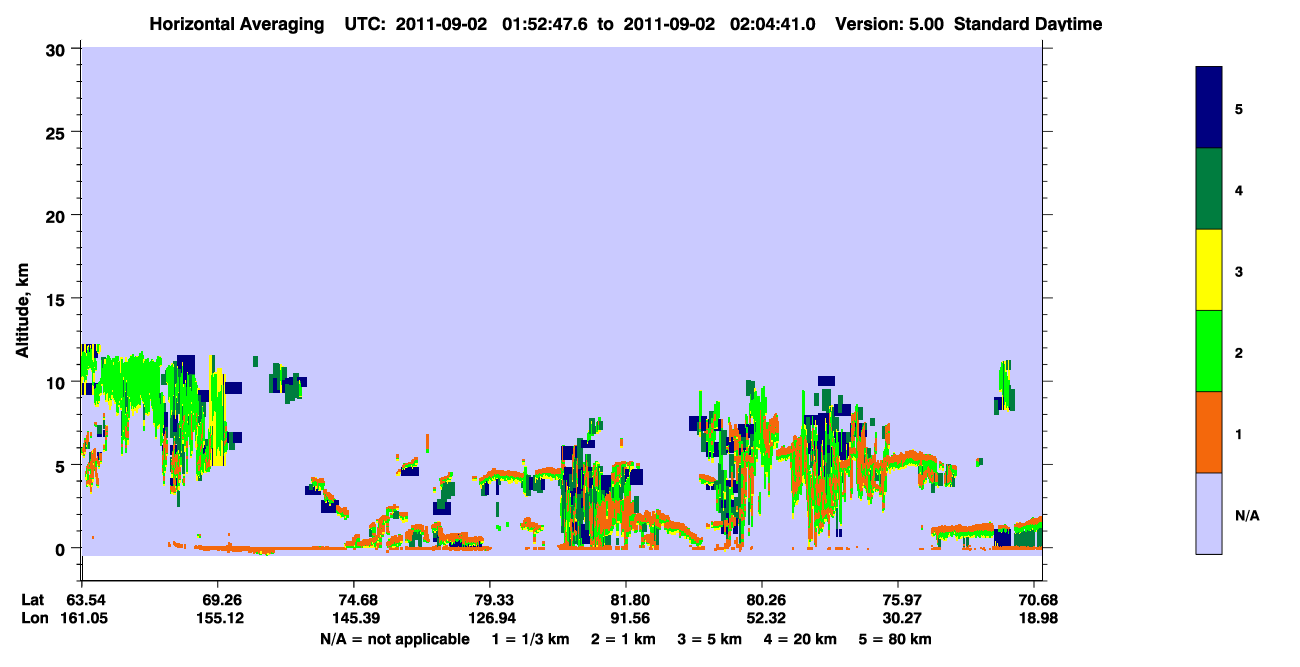Click the y-axis tick label '25'
Viewport: 1300px width, 667px height.
point(55,132)
